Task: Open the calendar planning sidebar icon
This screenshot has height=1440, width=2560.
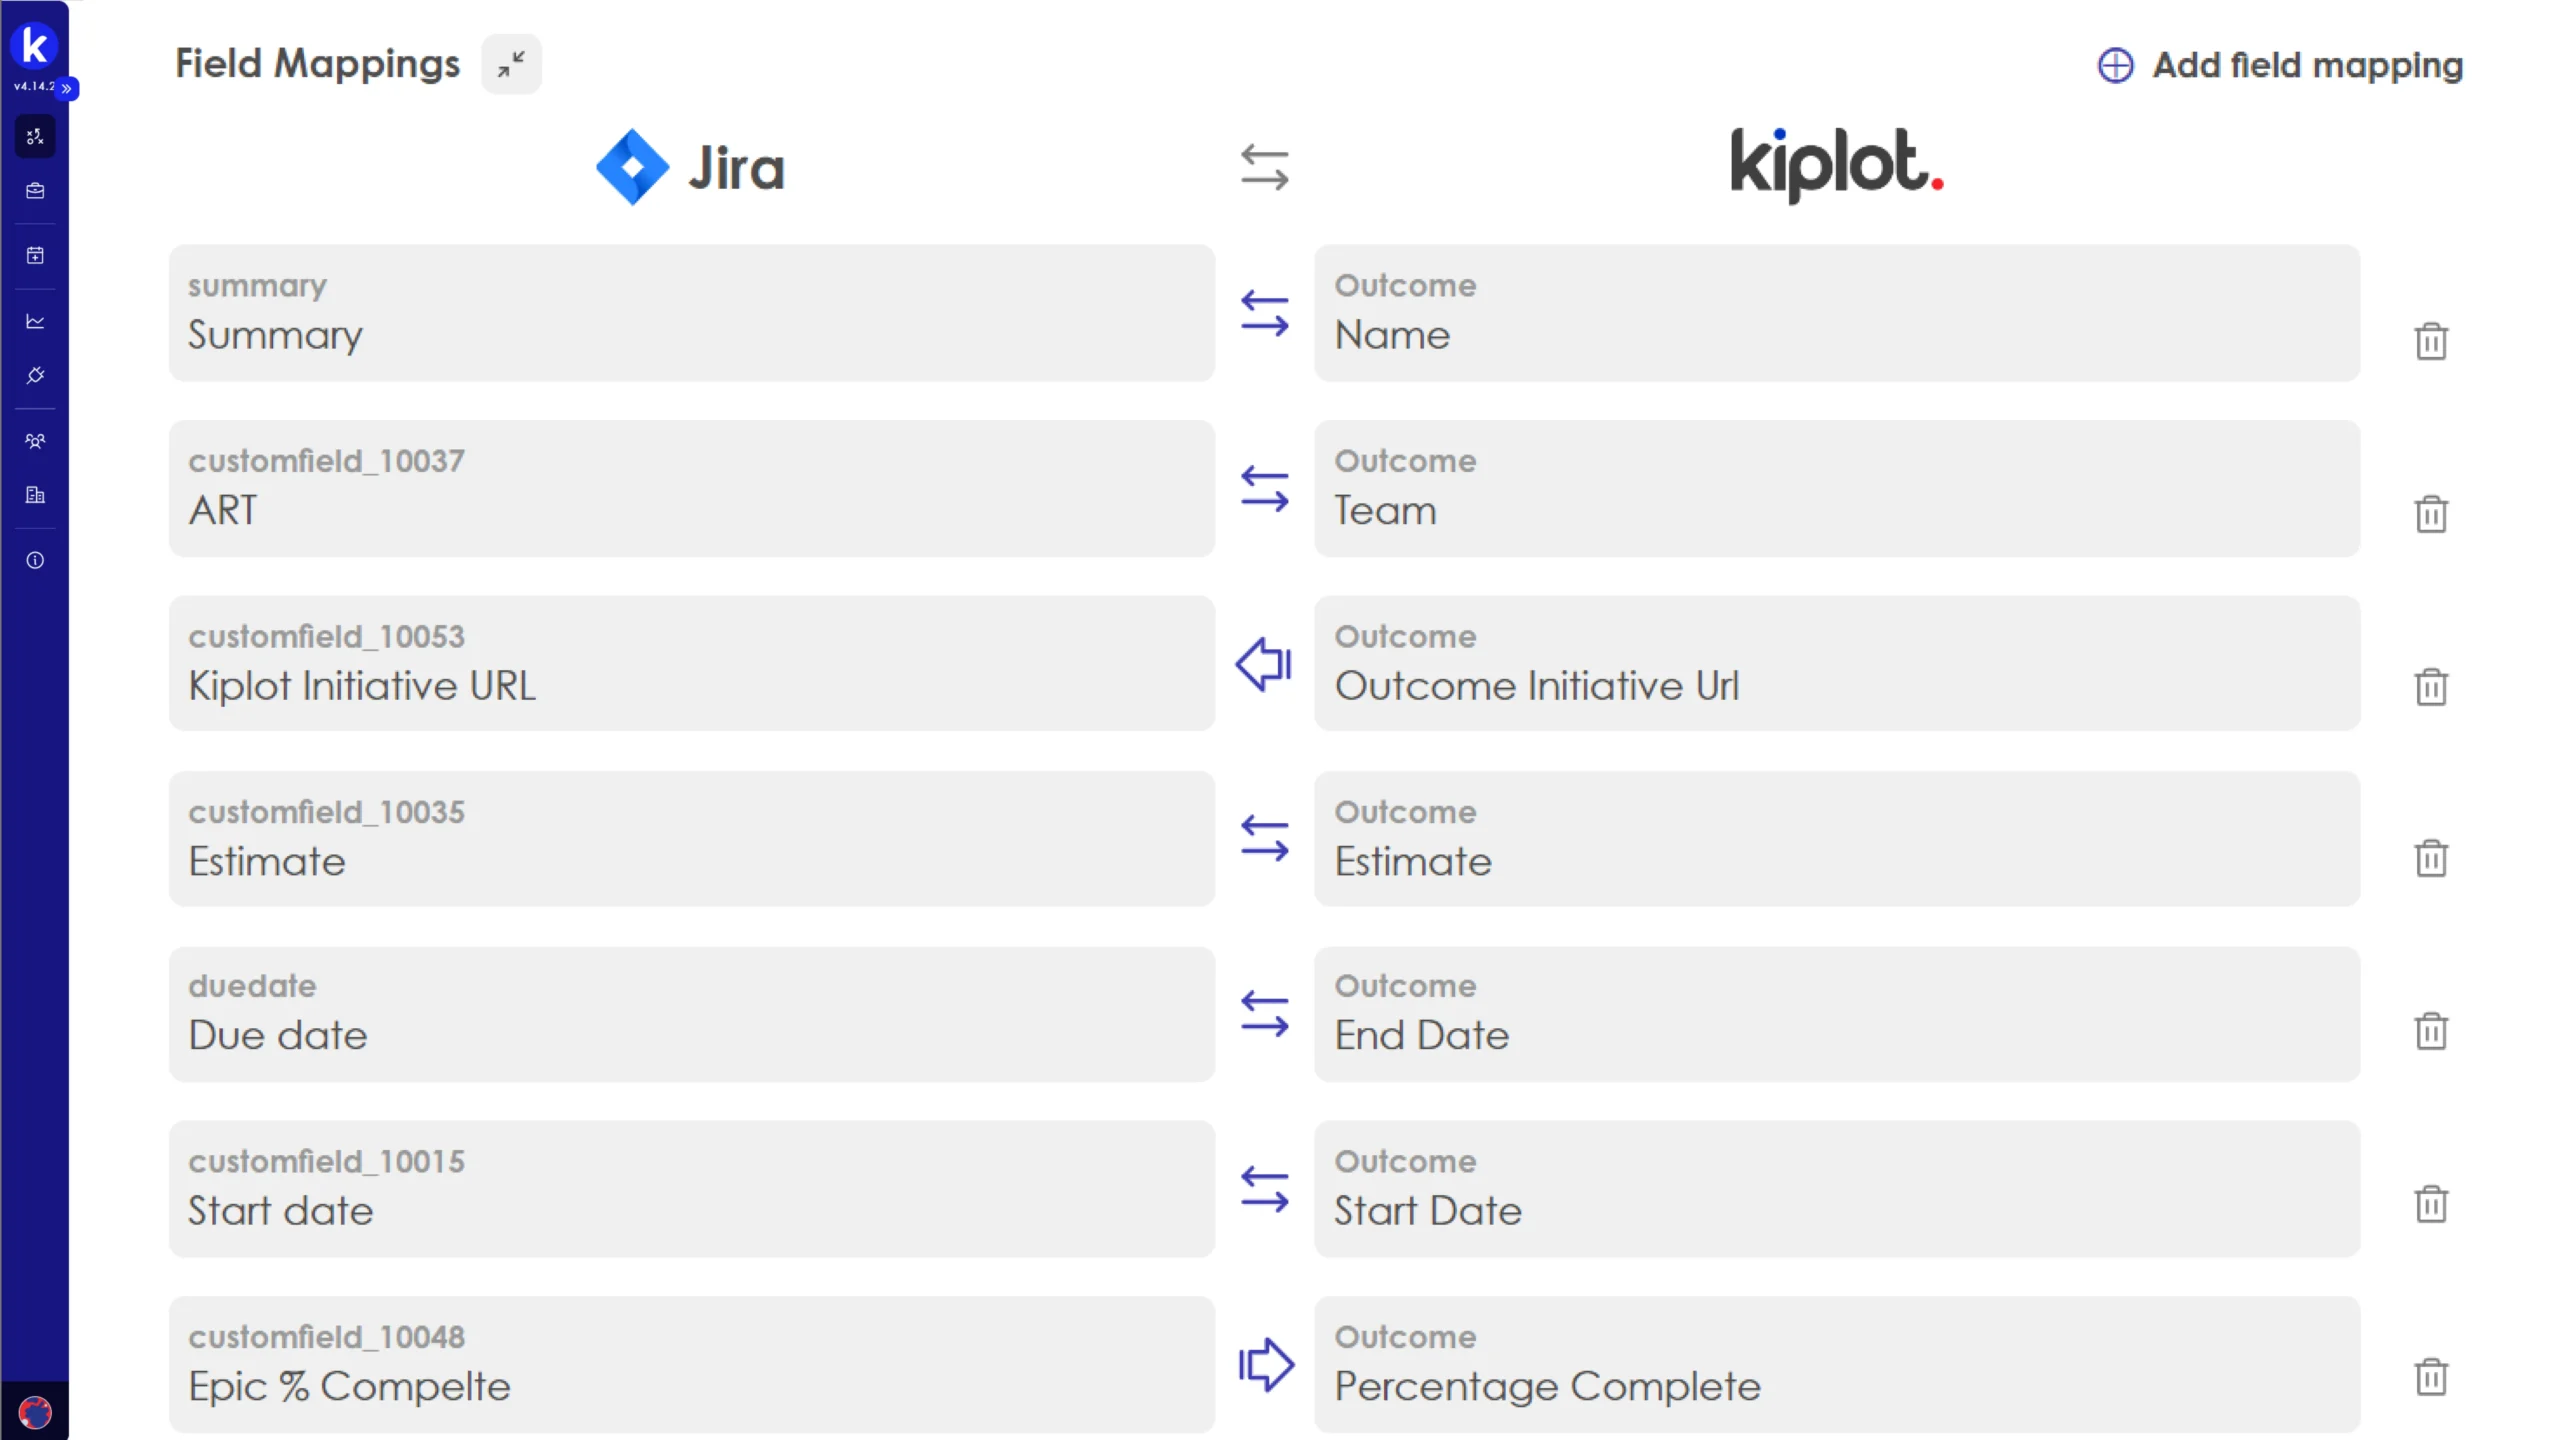Action: click(35, 256)
